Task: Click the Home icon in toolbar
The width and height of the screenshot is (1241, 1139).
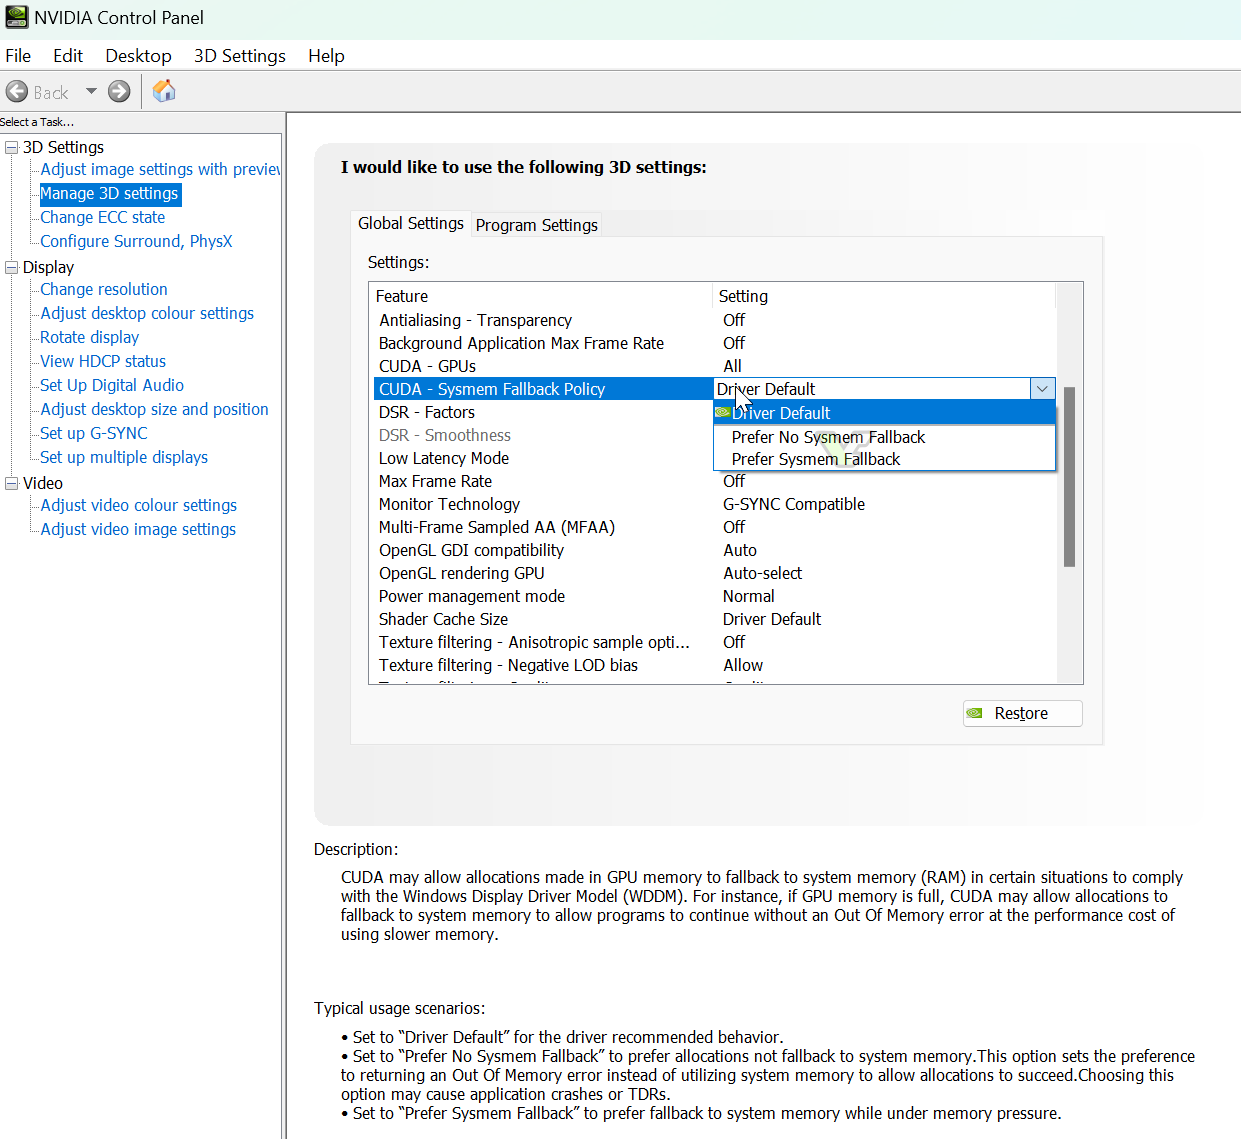Action: tap(164, 91)
